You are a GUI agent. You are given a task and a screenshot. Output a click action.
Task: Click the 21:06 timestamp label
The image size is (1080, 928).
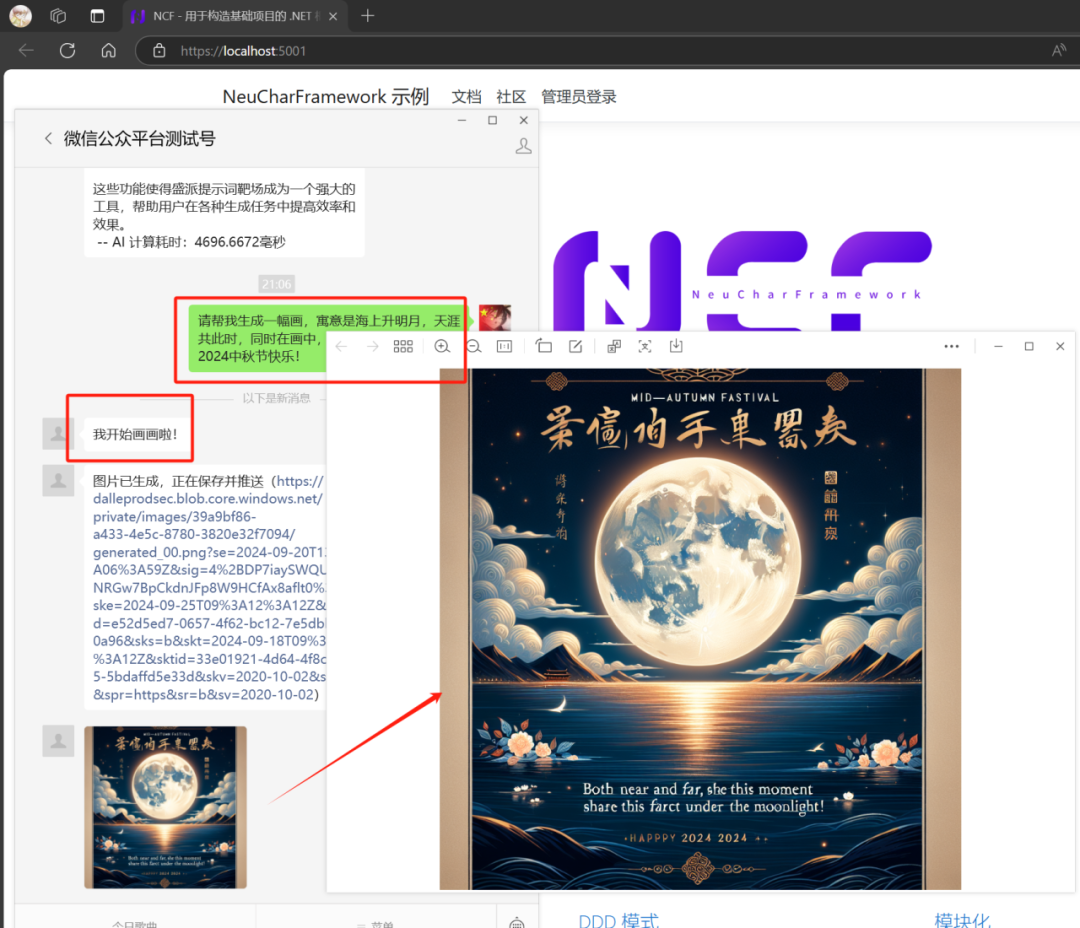tap(276, 284)
